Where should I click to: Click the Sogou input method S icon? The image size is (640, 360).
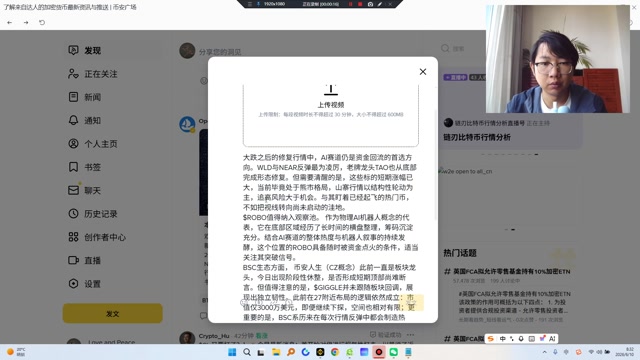coord(491,339)
